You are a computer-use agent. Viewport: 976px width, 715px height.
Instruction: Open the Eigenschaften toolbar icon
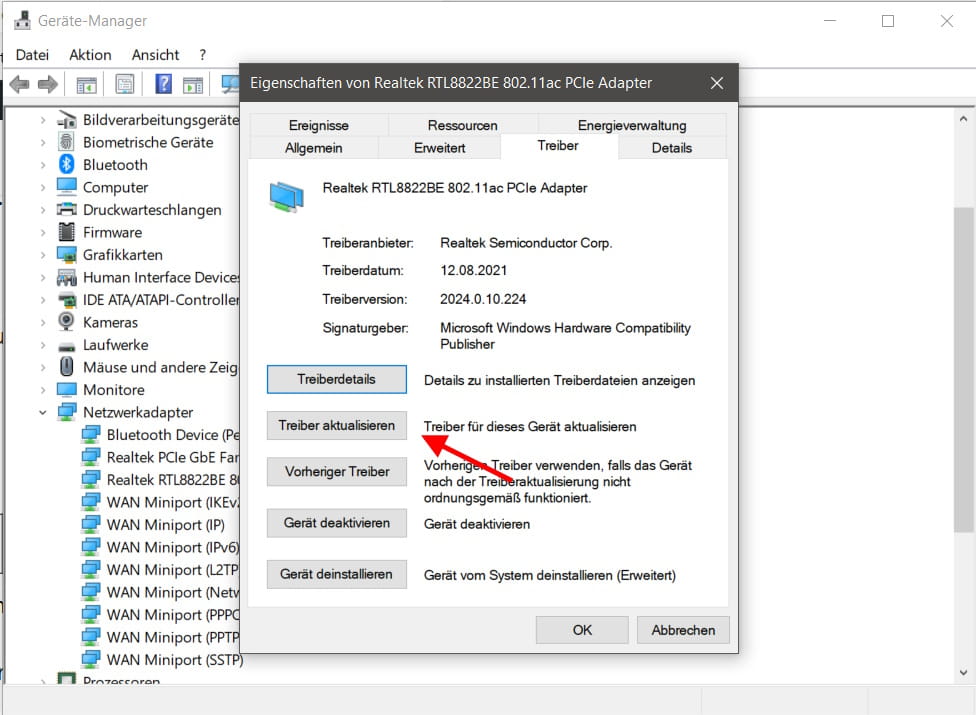(124, 84)
